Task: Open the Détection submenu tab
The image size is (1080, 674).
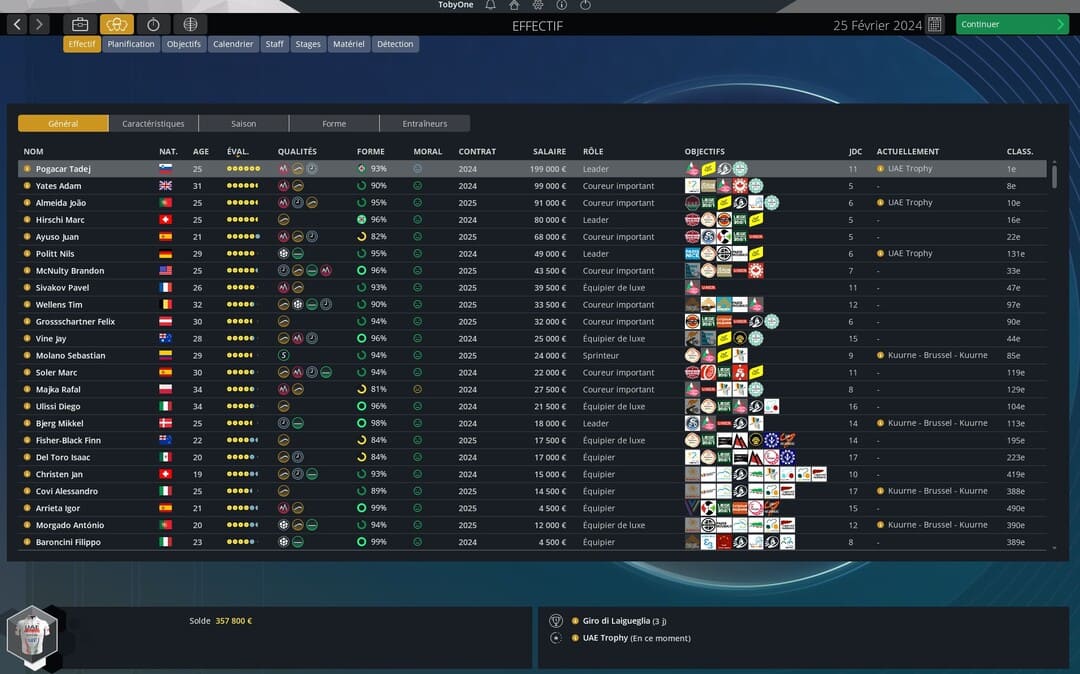Action: coord(395,44)
